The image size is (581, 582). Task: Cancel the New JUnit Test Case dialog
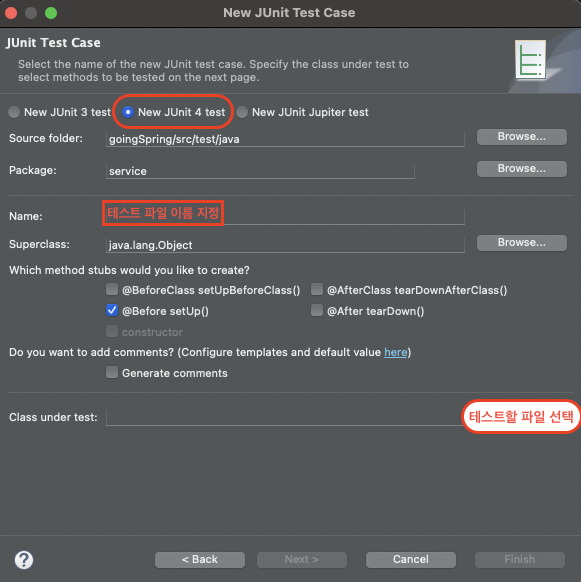coord(411,560)
